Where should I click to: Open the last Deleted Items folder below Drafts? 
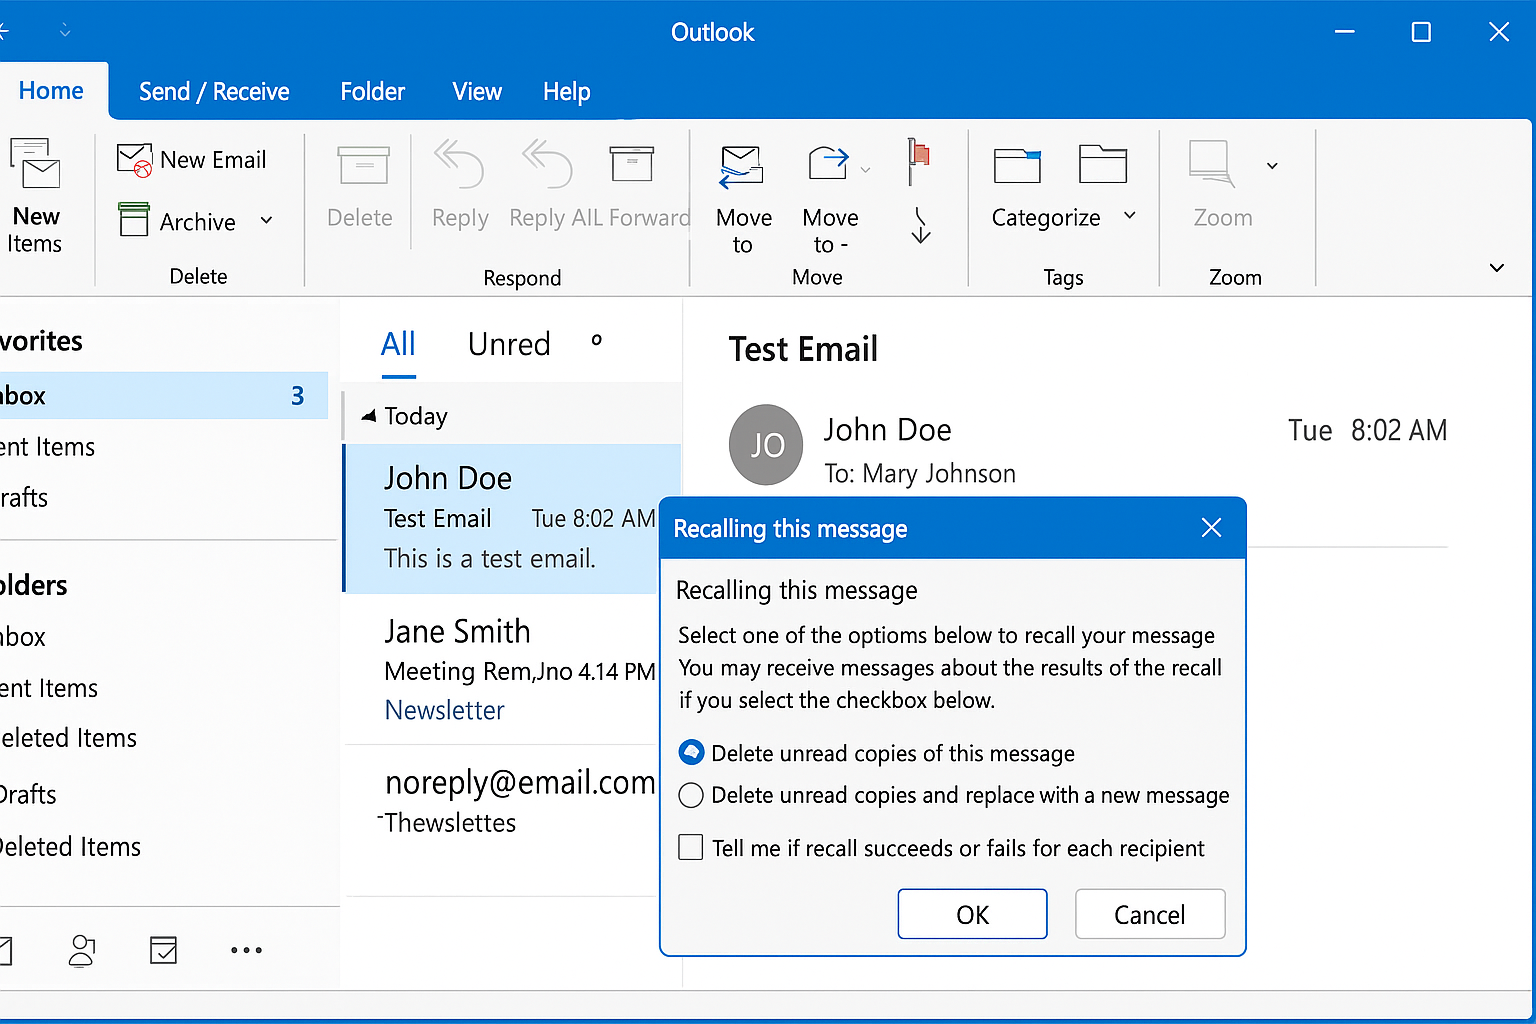[x=70, y=847]
